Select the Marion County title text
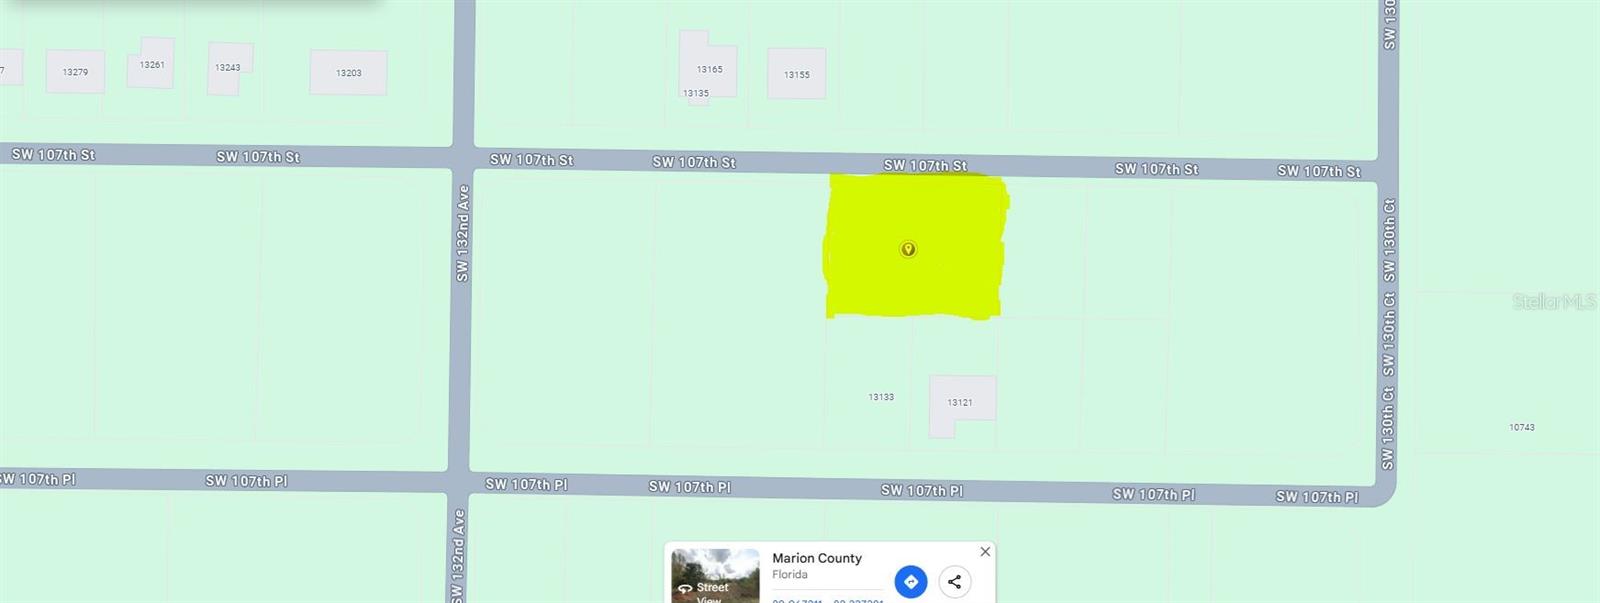 pos(817,558)
